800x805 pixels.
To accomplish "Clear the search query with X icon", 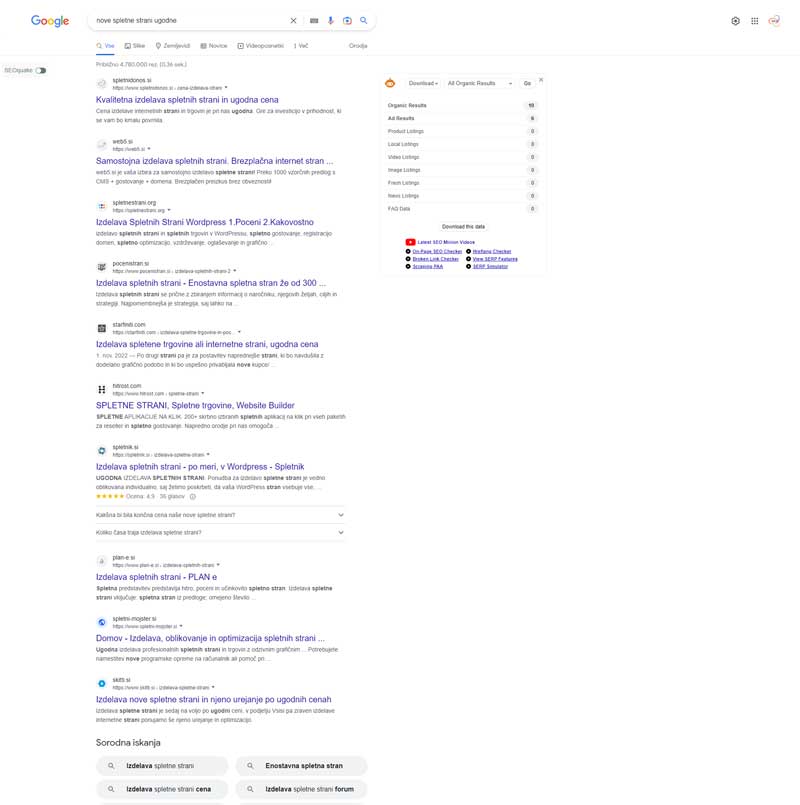I will [293, 21].
